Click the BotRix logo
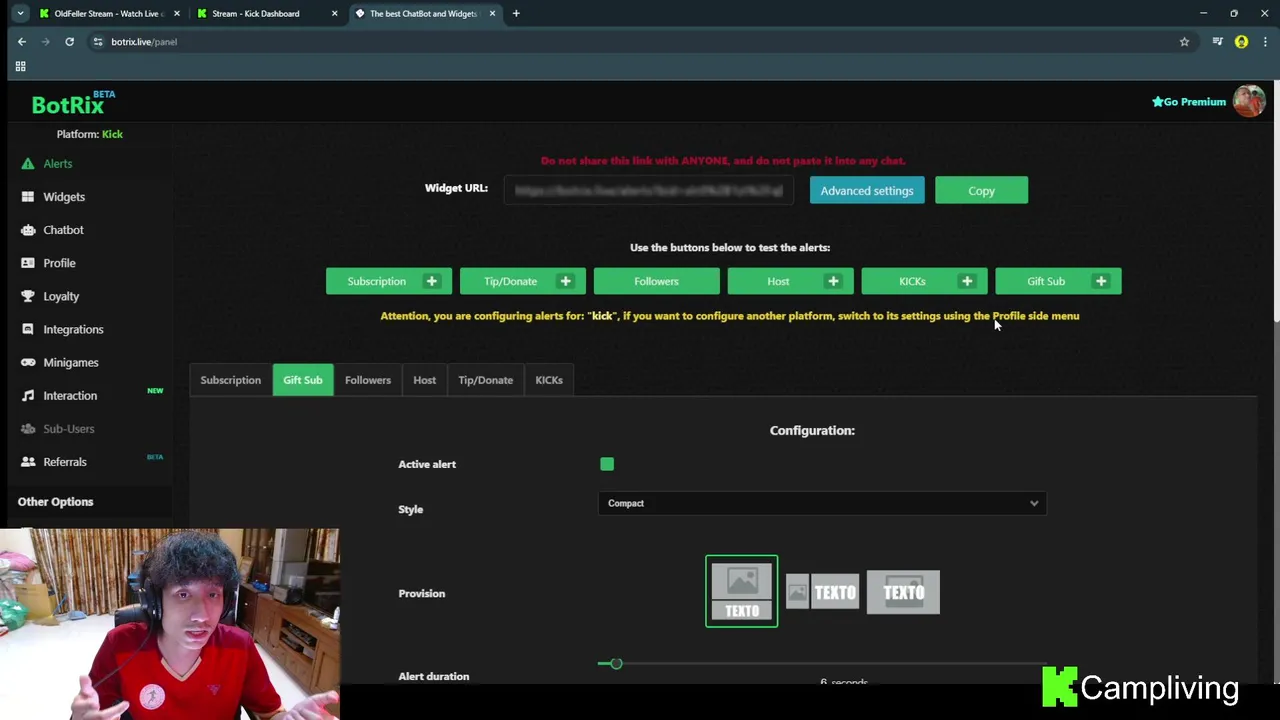Screen dimensions: 1280x720 [73, 103]
